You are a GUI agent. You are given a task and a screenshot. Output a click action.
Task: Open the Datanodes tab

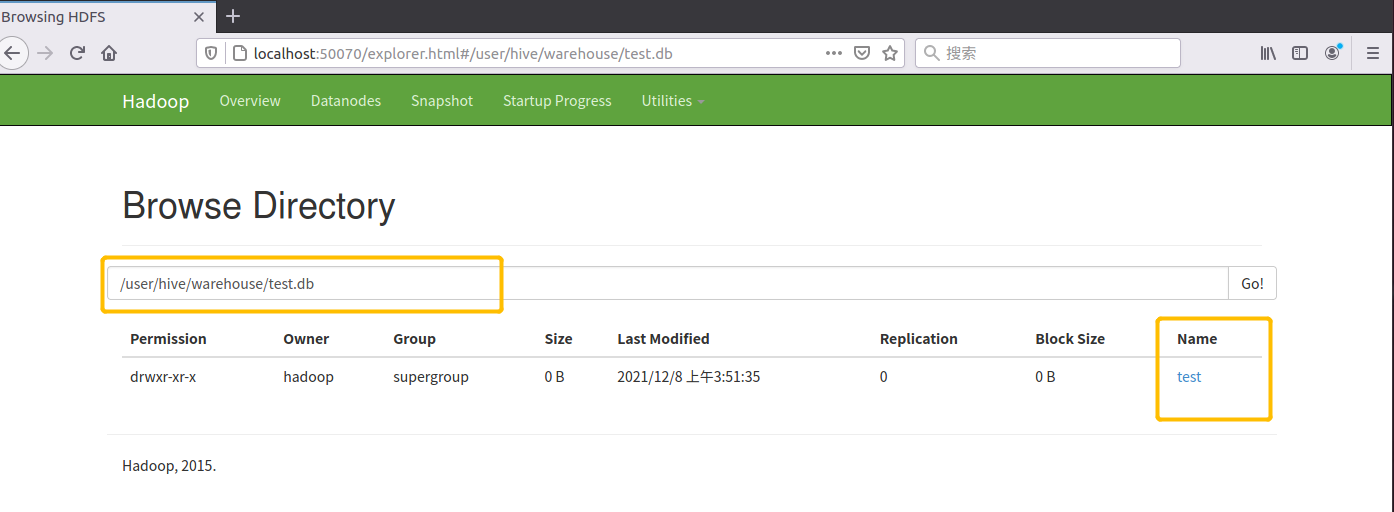click(346, 101)
